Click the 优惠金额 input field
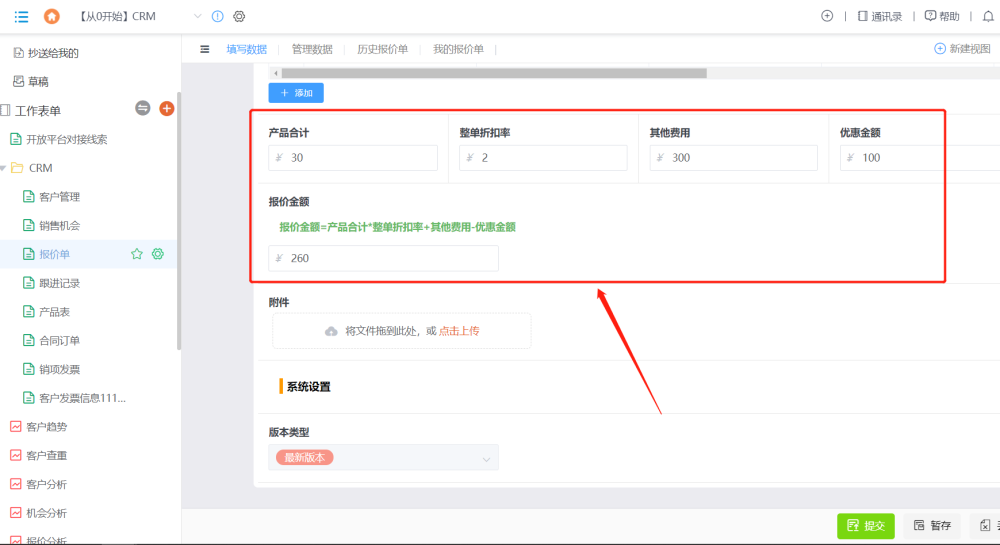Image resolution: width=1000 pixels, height=545 pixels. point(920,157)
